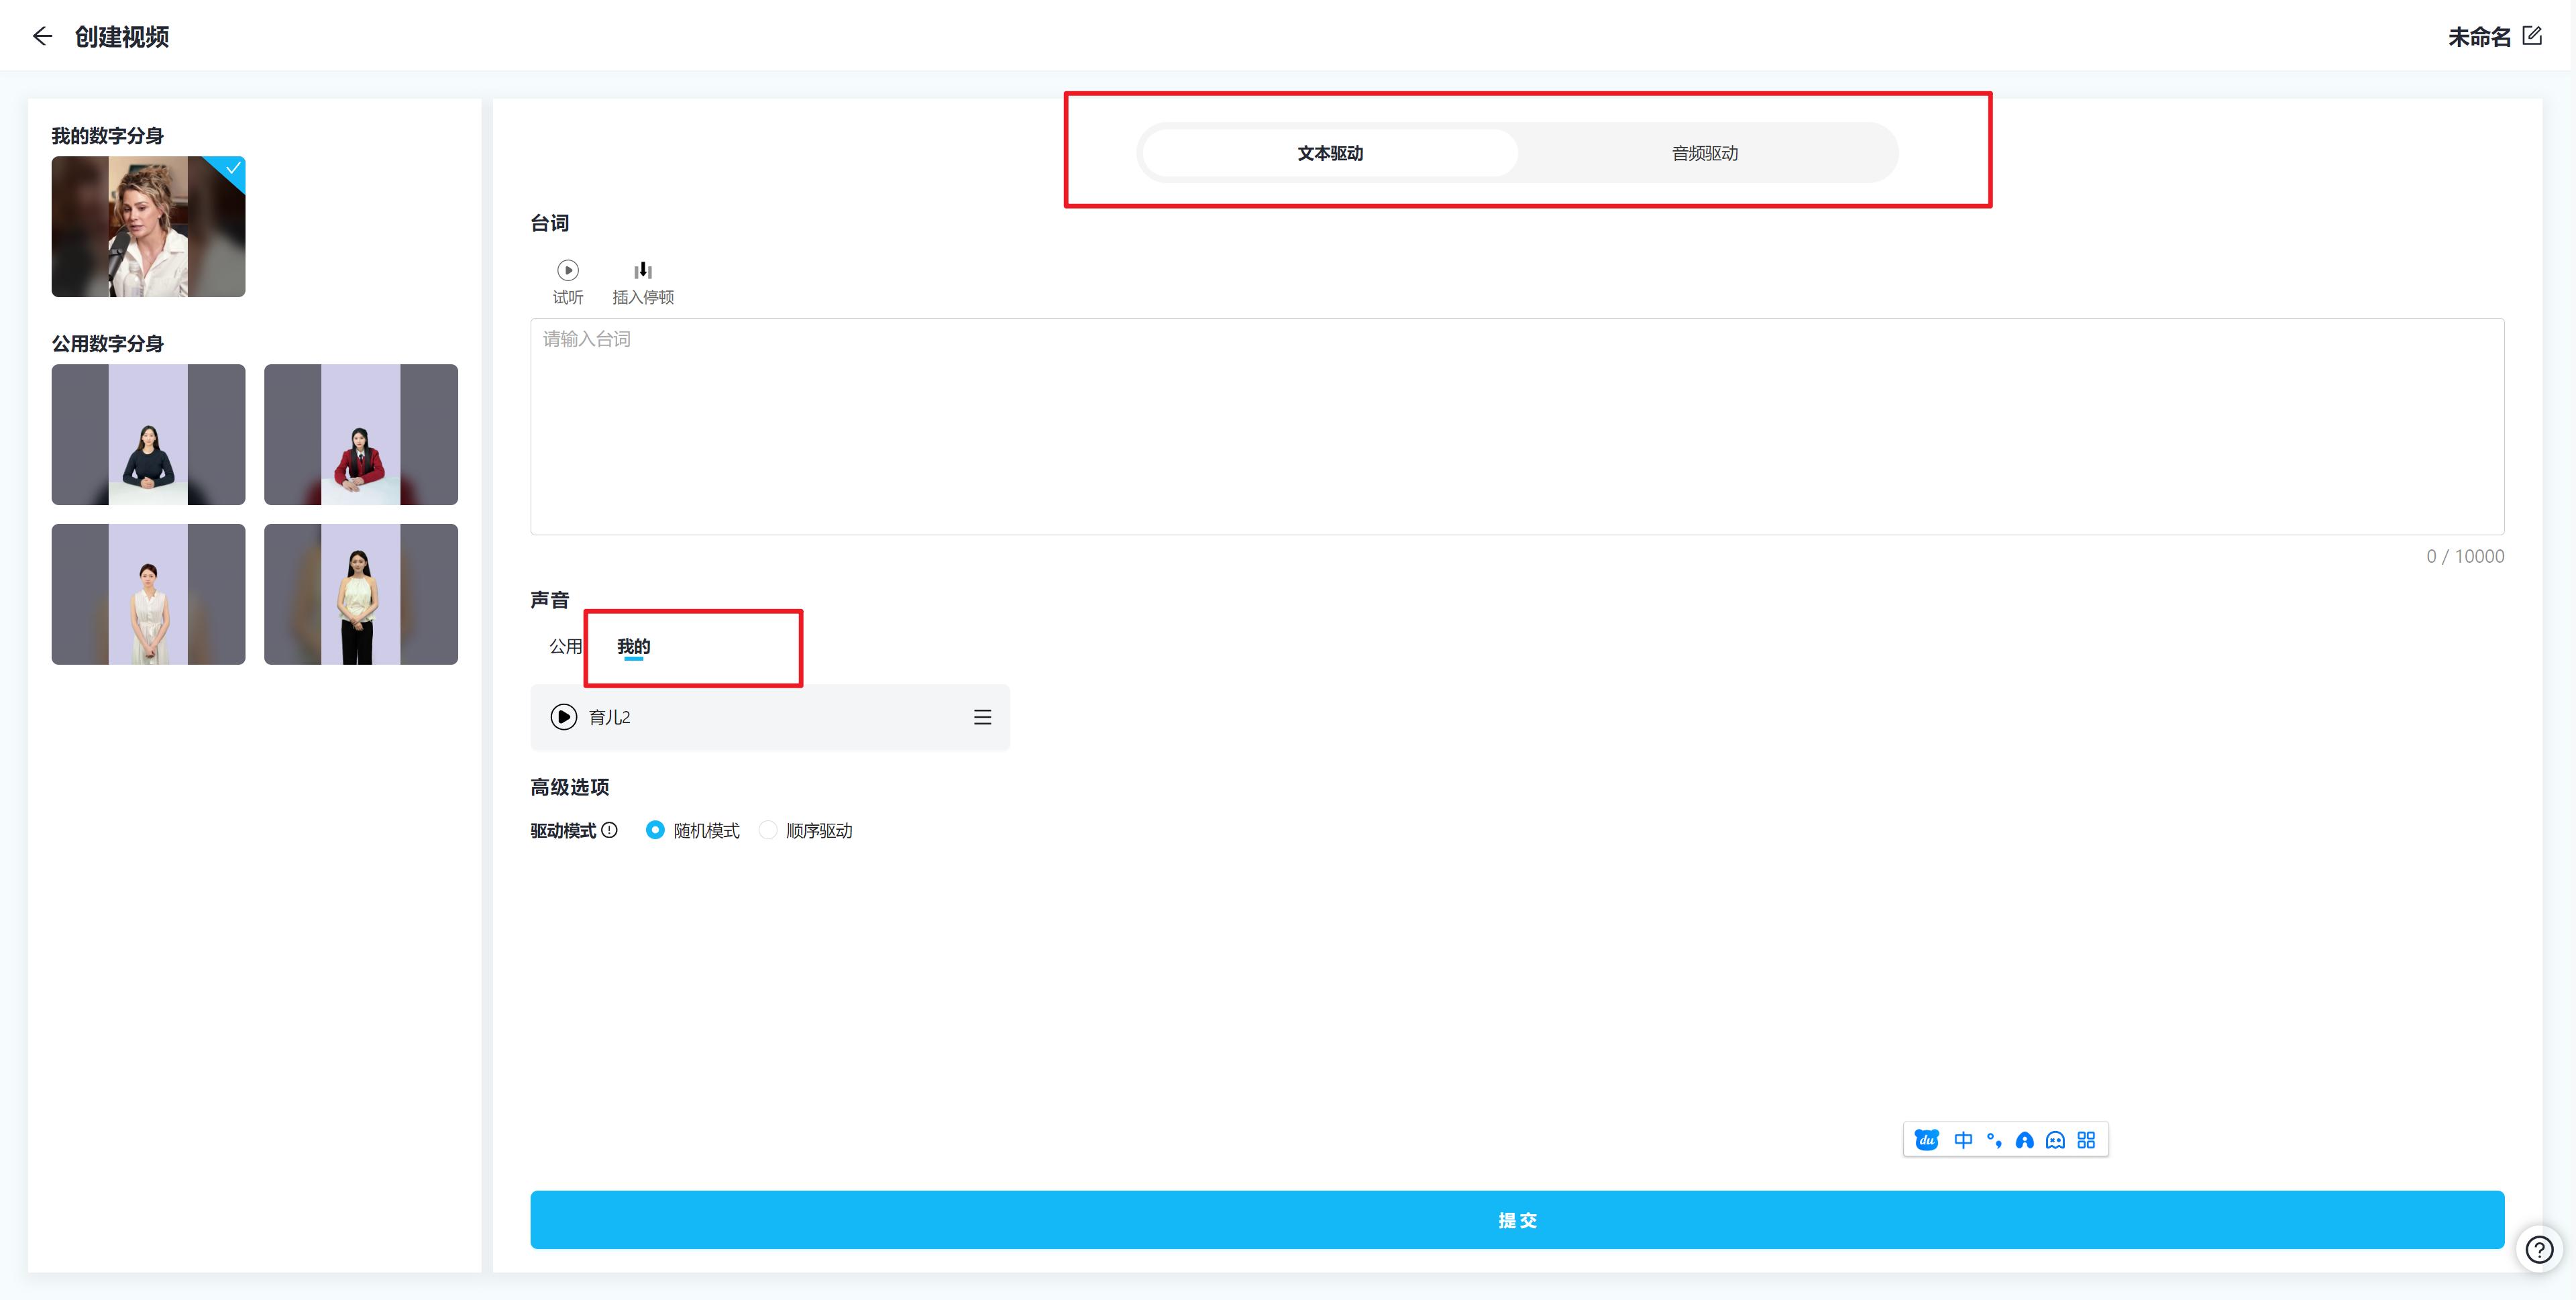Click the edit project name pencil icon
The height and width of the screenshot is (1300, 2576).
pos(2532,36)
